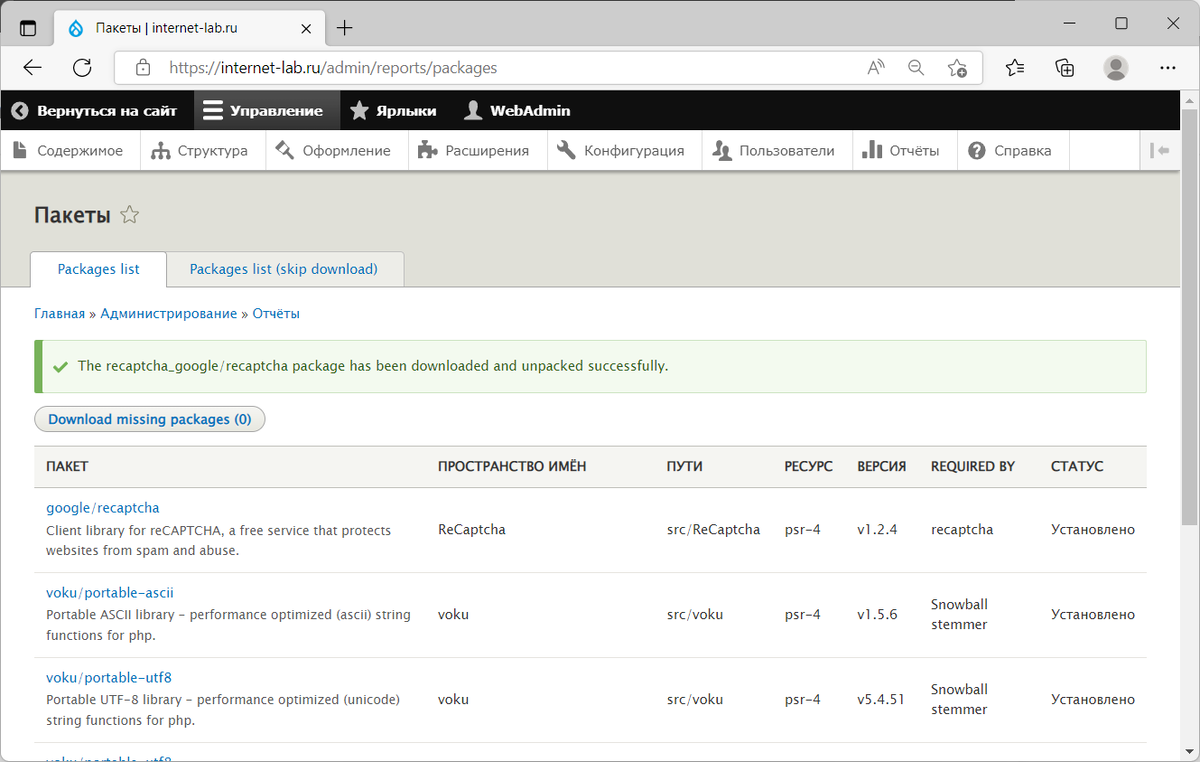Toggle the Ярлыки shortcuts tray
1200x762 pixels.
click(x=393, y=111)
